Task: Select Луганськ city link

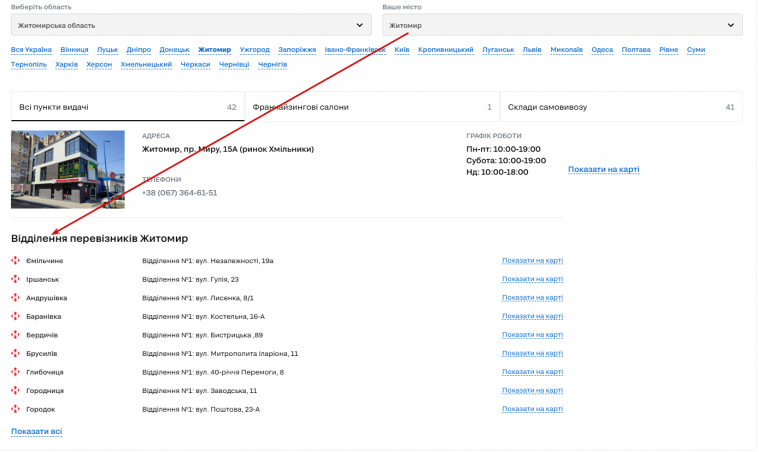Action: [x=498, y=50]
